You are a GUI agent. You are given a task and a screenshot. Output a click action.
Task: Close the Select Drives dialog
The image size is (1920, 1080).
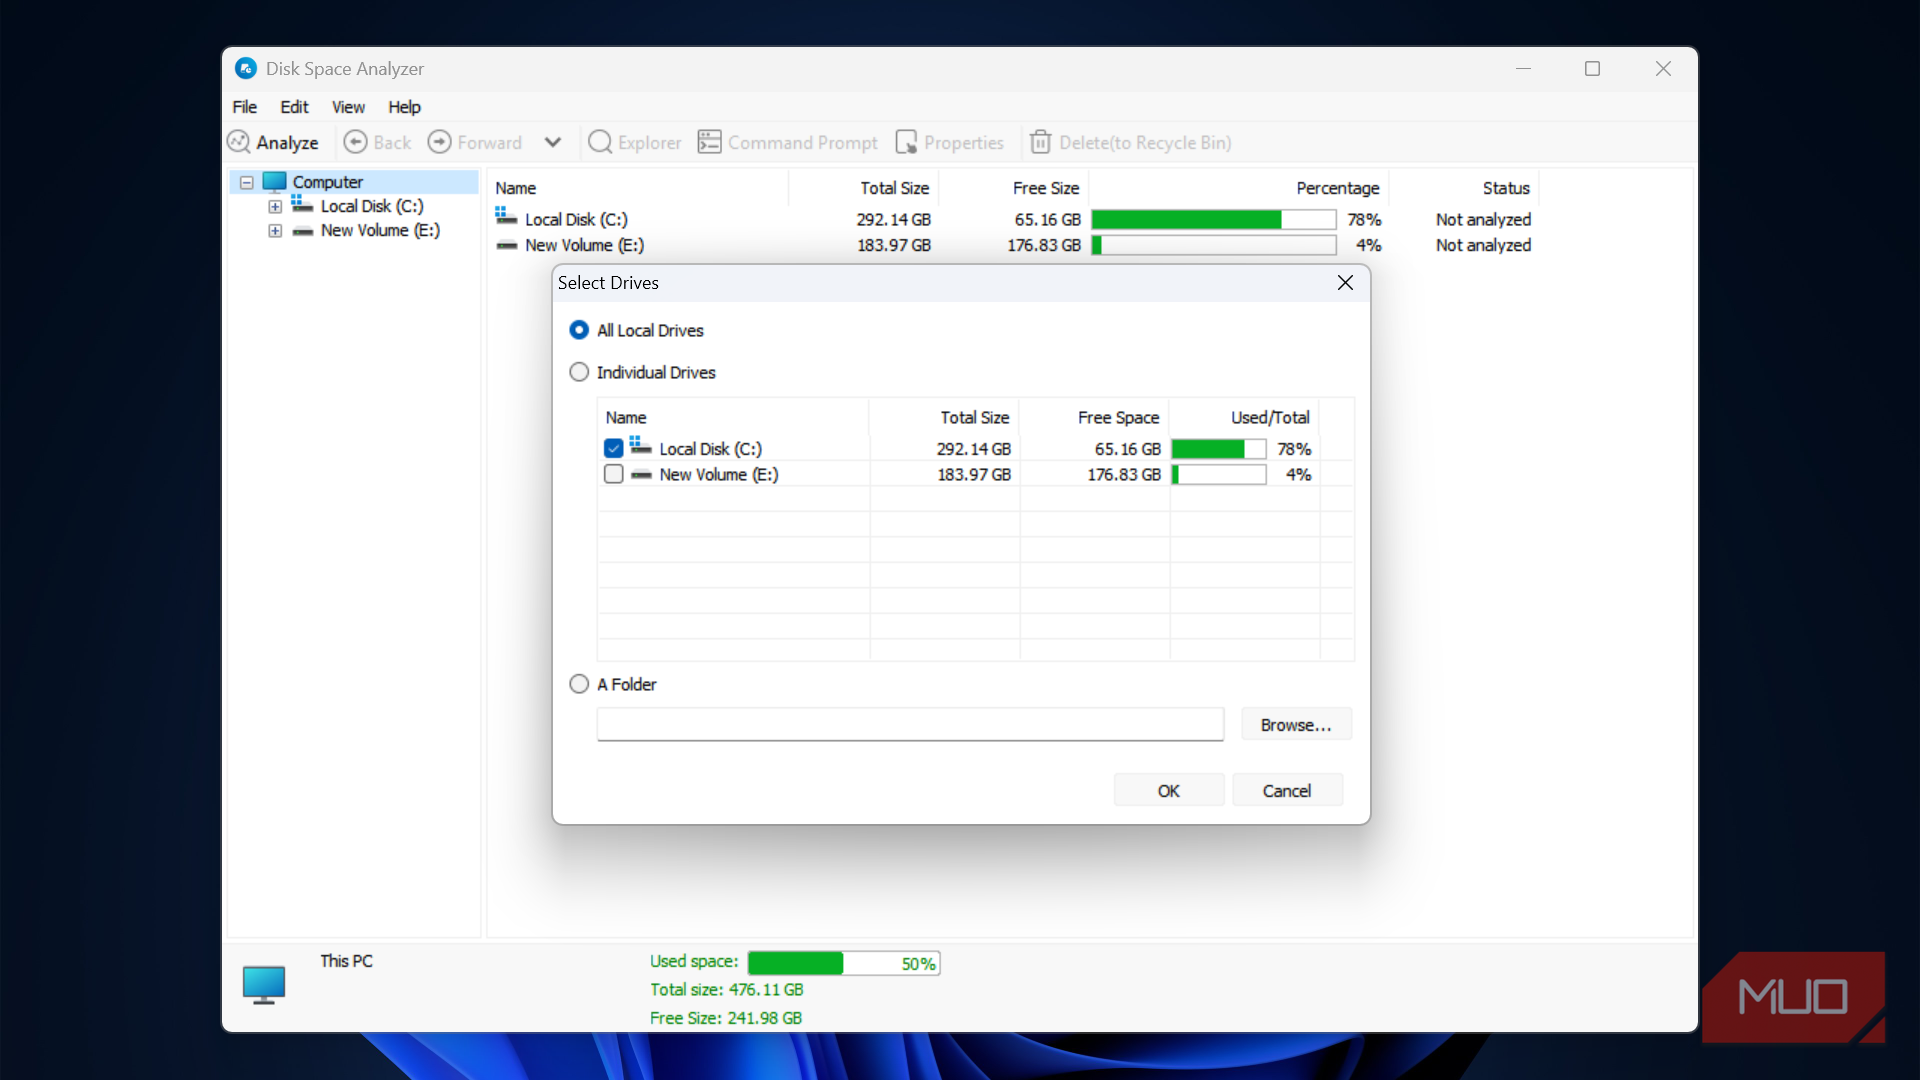coord(1345,283)
